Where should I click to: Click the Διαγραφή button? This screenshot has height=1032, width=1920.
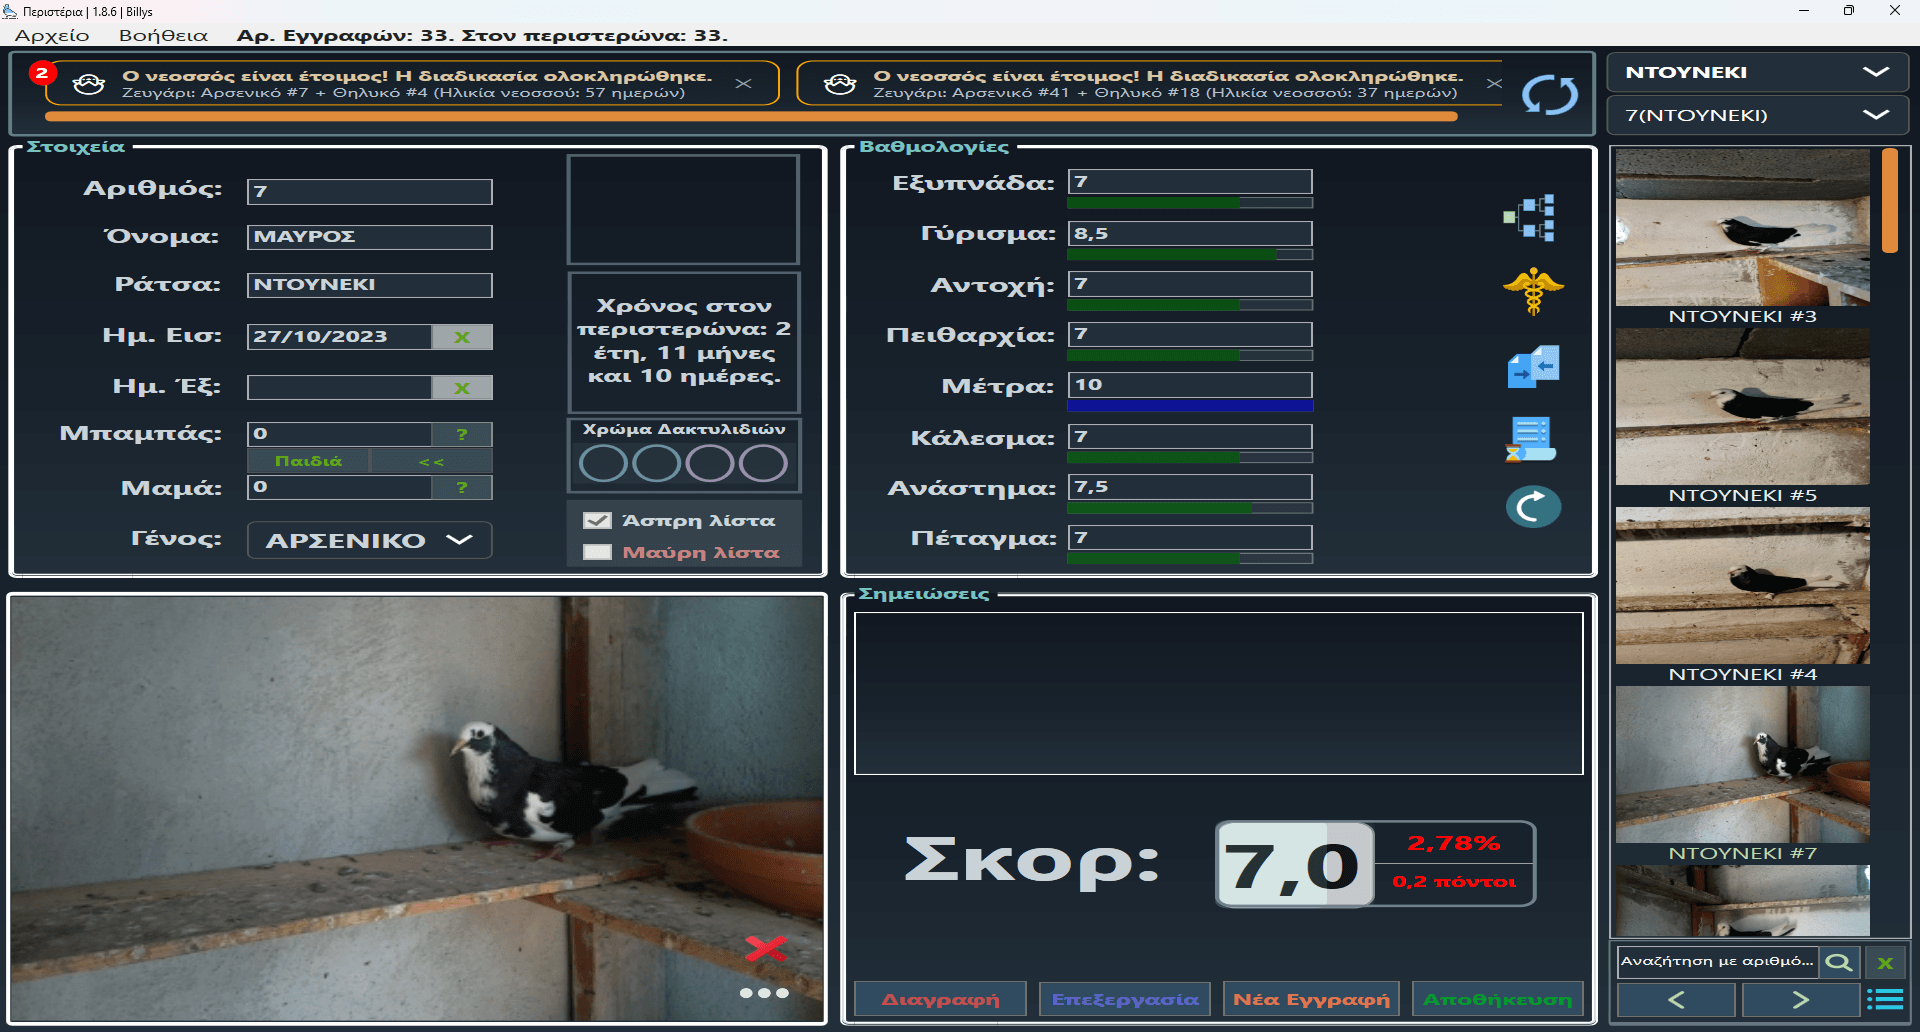tap(940, 999)
